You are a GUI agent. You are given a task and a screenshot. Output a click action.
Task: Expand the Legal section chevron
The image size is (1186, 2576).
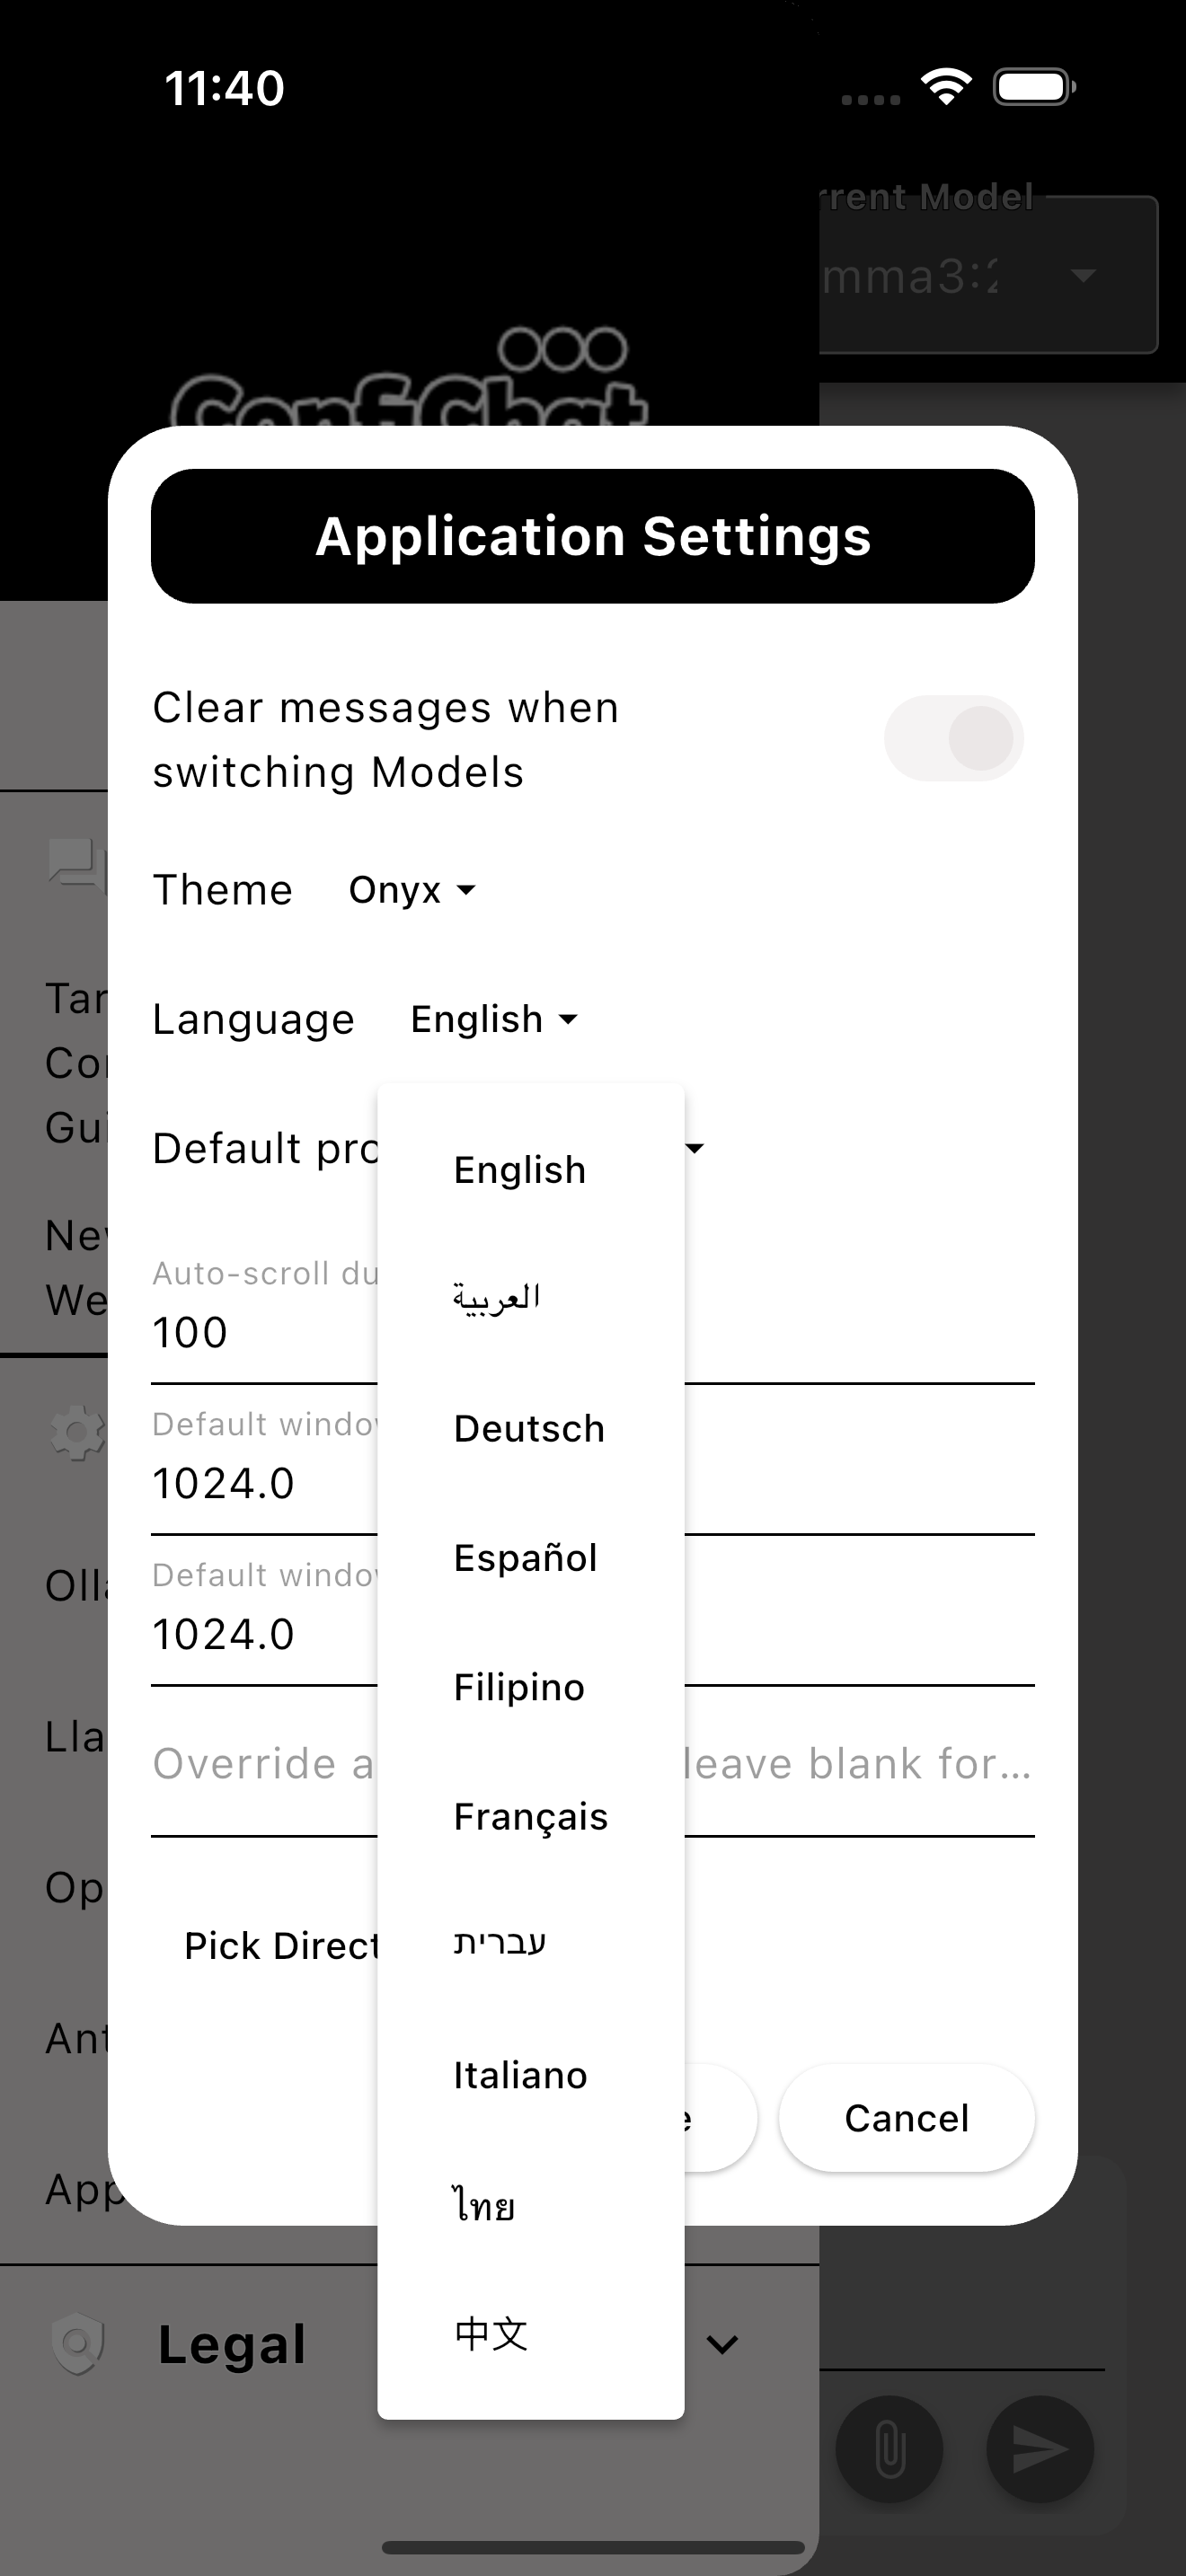coord(722,2343)
